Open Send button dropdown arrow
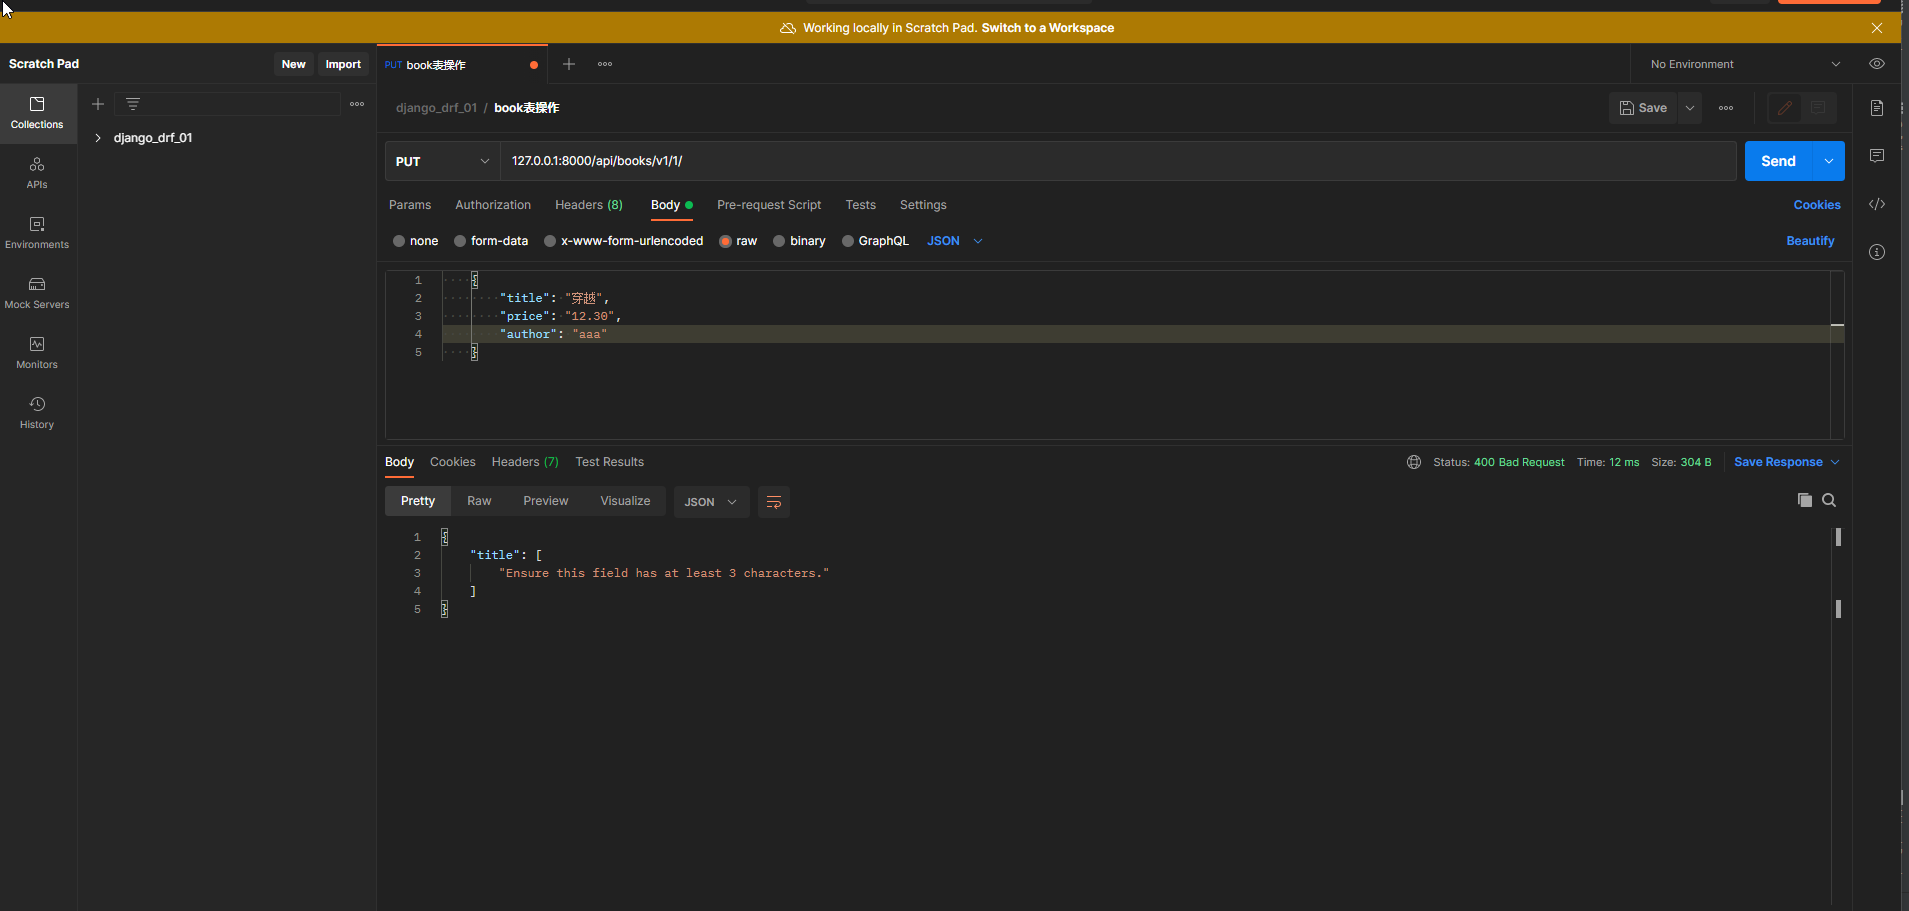Viewport: 1909px width, 911px height. [1829, 161]
